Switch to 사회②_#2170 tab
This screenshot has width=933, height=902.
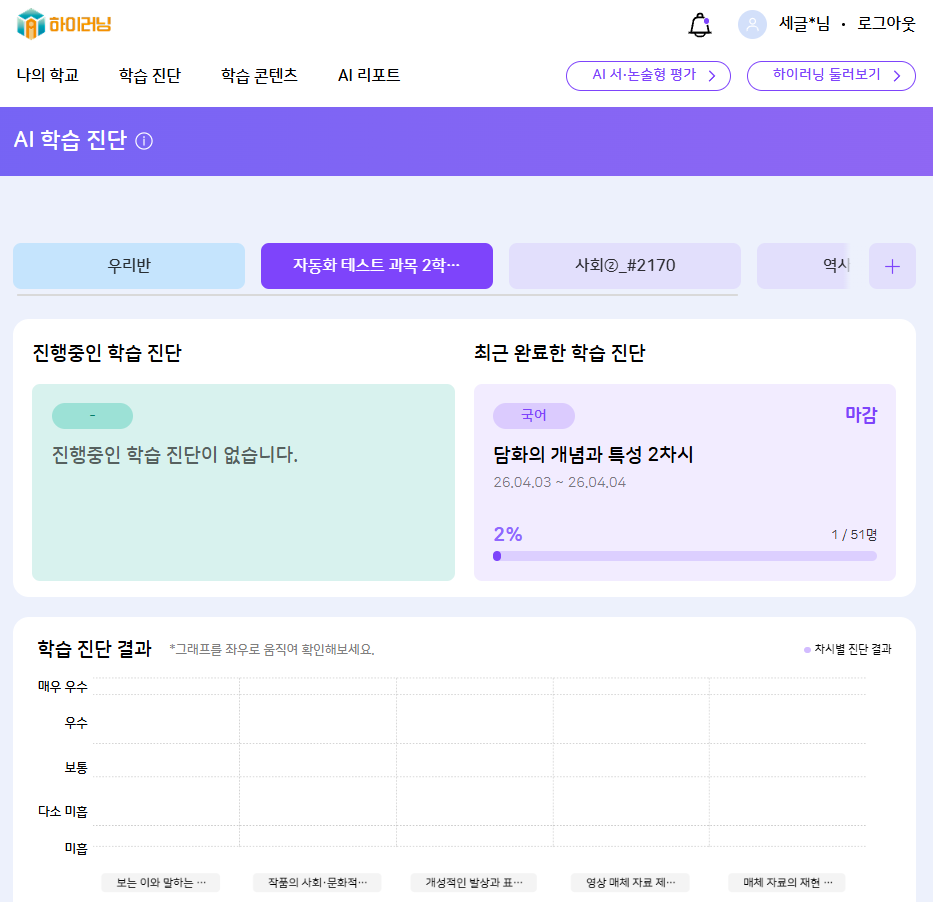pos(625,266)
